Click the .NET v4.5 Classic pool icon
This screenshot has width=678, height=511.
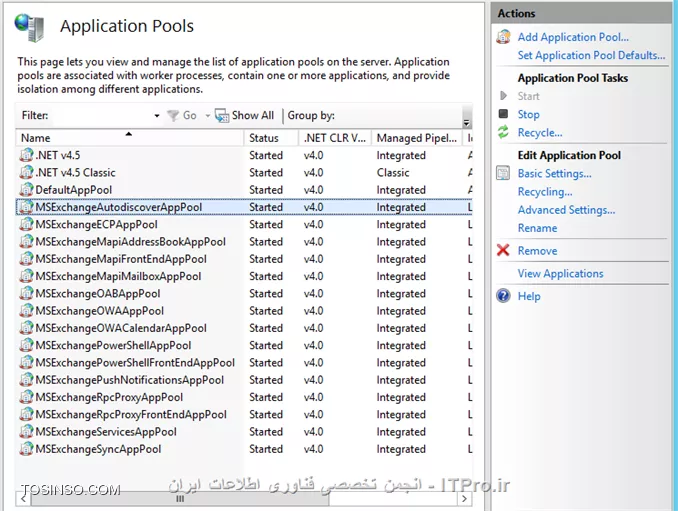pos(26,172)
